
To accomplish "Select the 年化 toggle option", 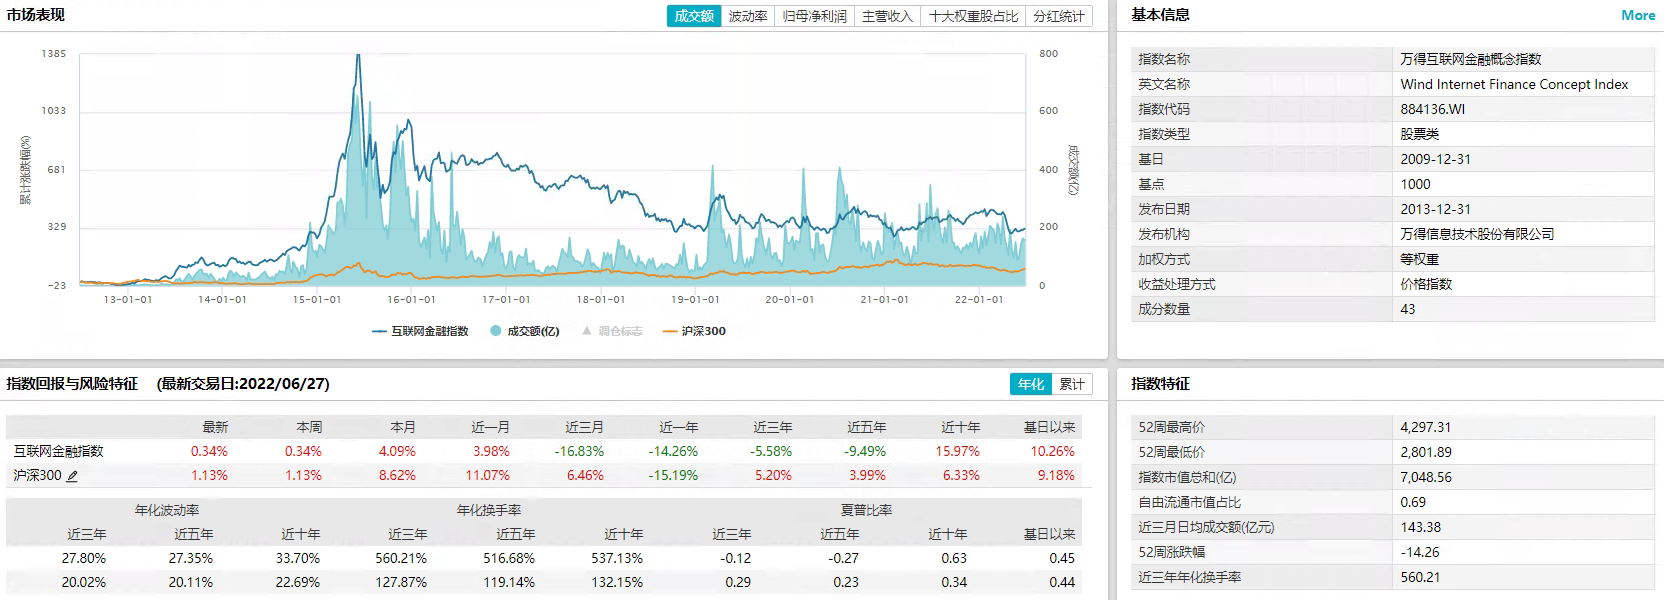I will (1030, 384).
